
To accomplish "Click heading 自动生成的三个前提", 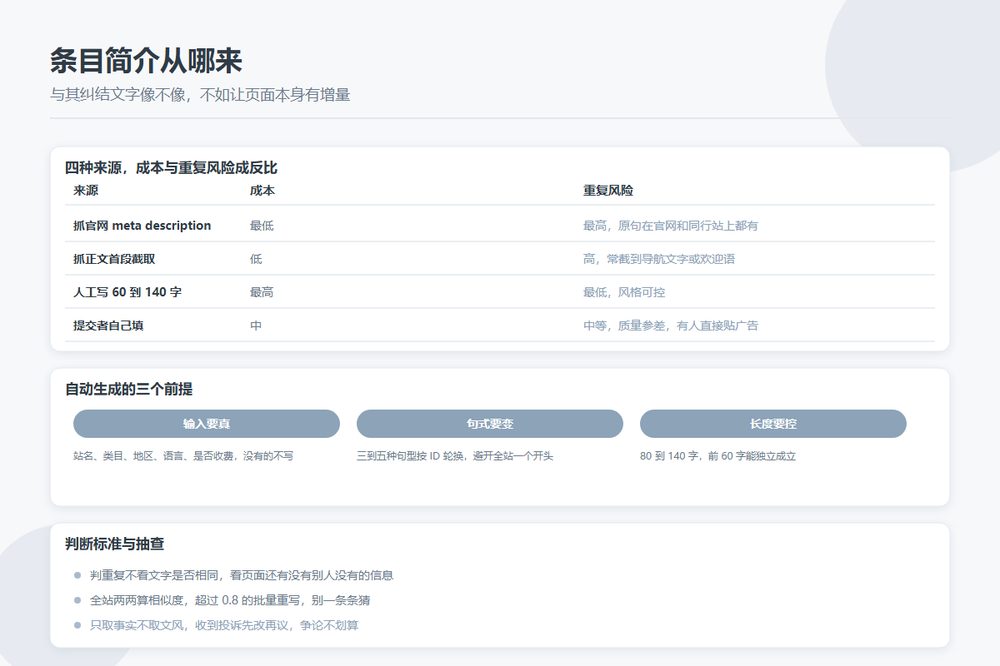I will pyautogui.click(x=129, y=389).
